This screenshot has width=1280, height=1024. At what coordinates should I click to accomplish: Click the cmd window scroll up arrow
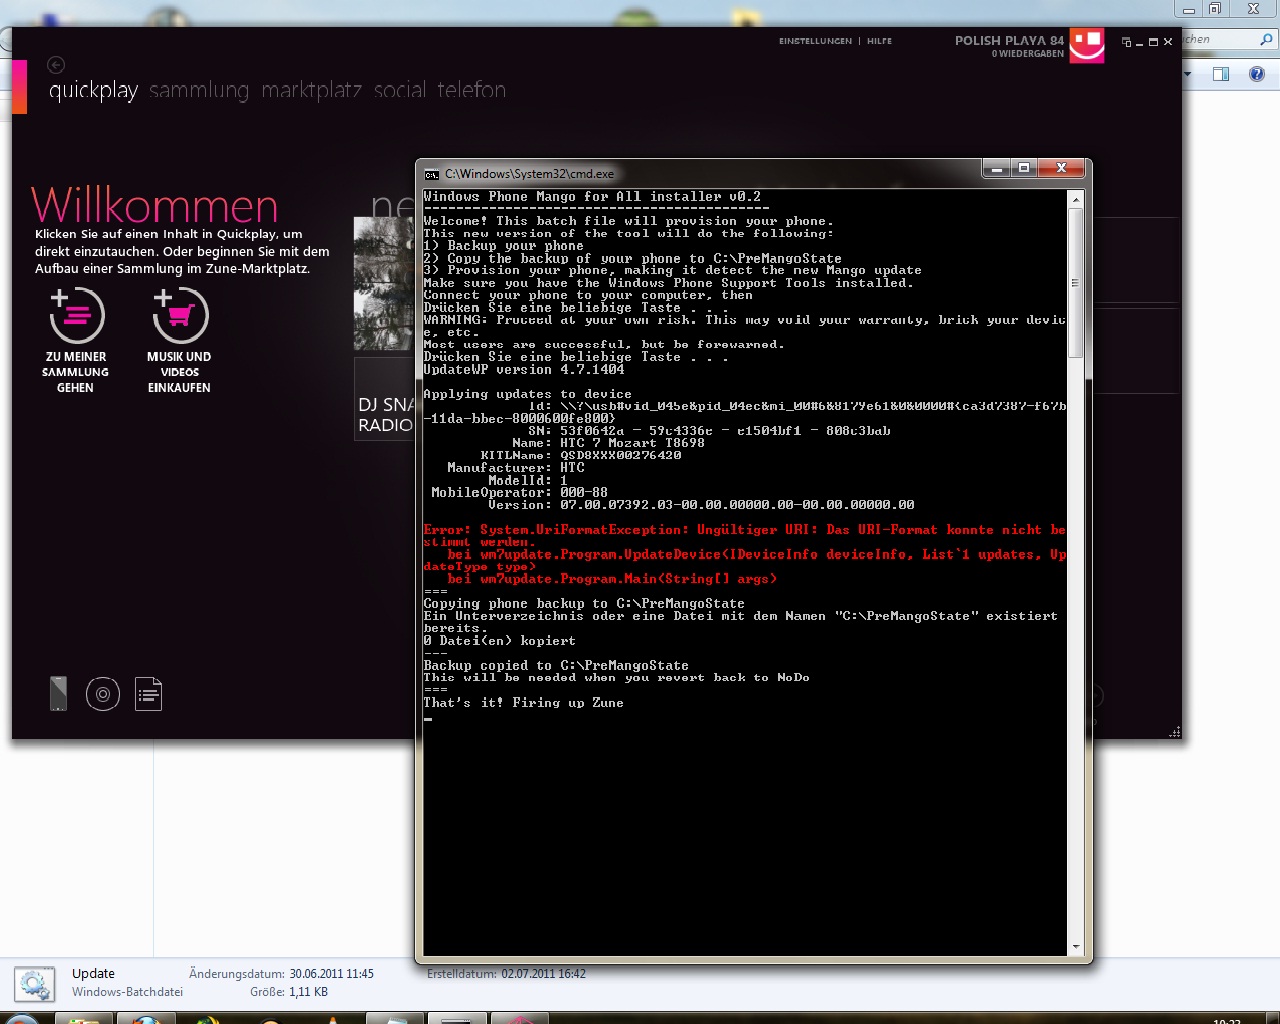pos(1076,200)
